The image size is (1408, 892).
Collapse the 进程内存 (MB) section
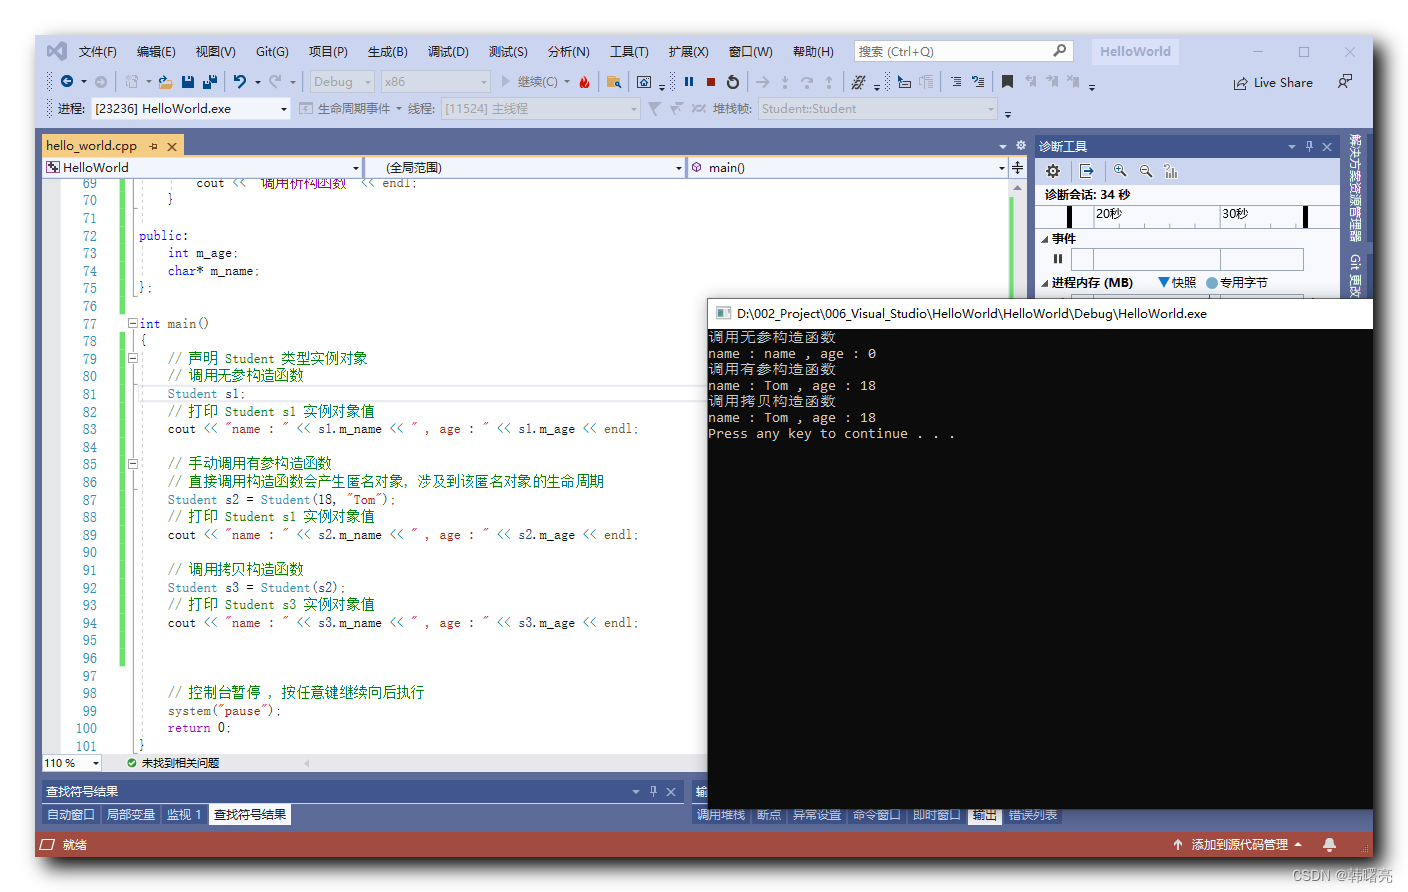coord(1045,283)
